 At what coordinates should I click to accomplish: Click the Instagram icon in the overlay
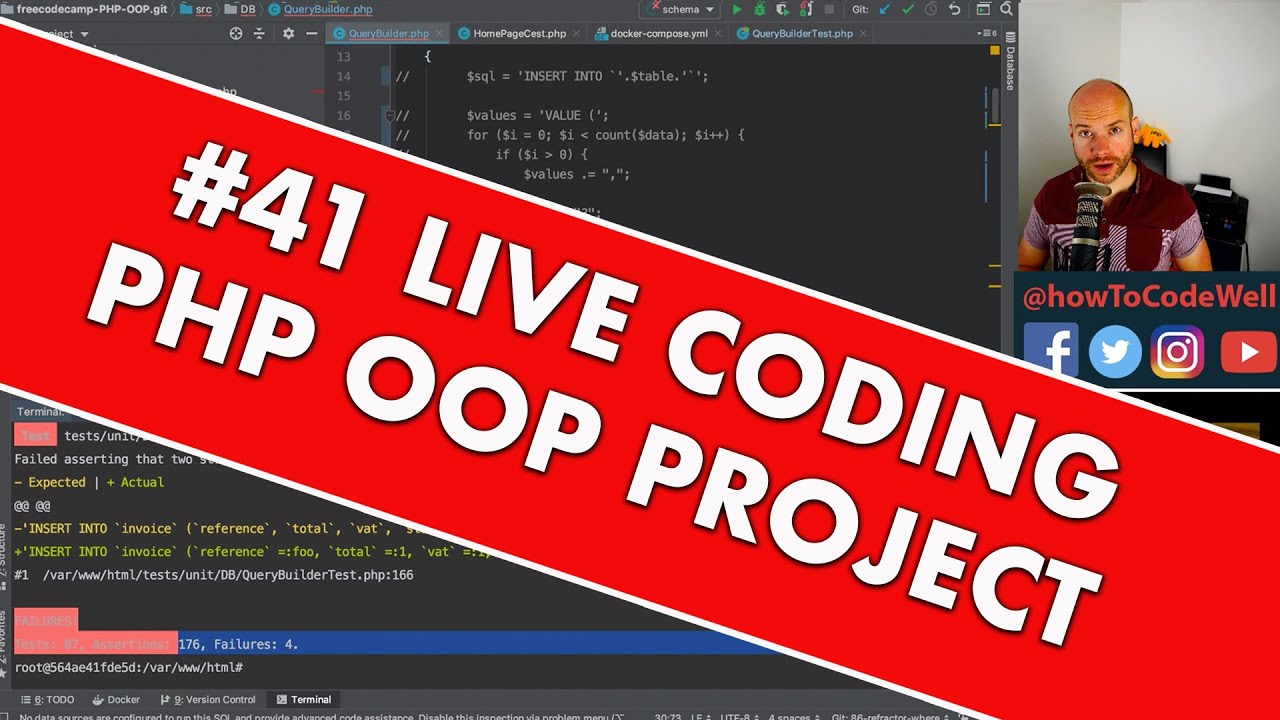(1177, 351)
